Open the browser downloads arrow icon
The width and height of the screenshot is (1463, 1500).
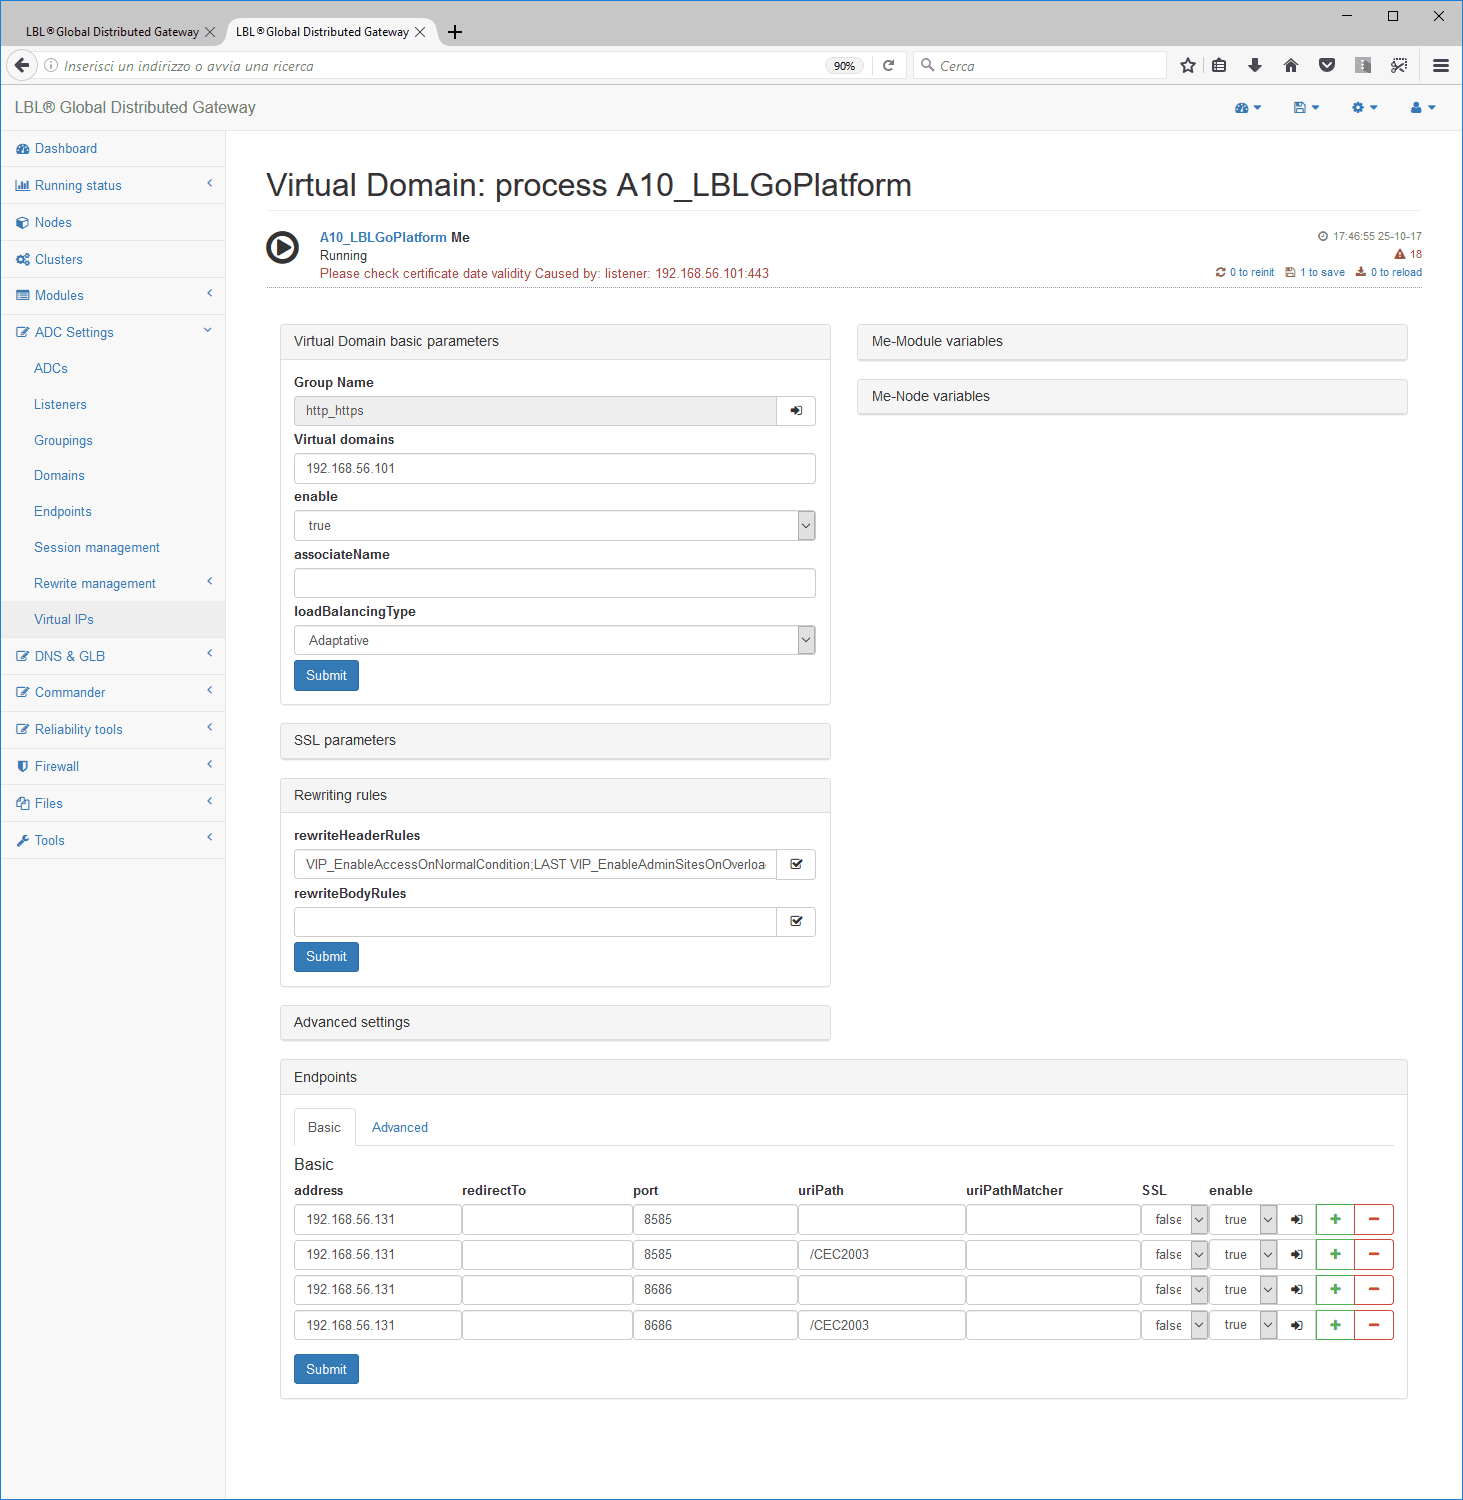(1255, 66)
